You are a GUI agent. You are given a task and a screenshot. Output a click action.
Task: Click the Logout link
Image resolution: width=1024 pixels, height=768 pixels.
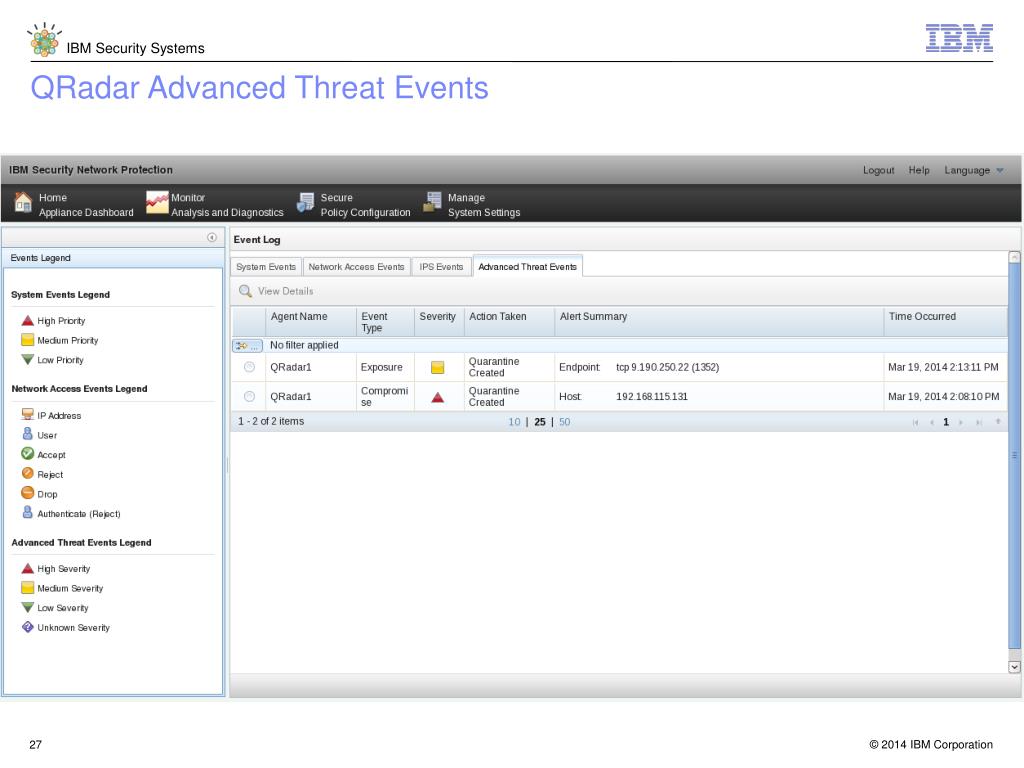878,170
